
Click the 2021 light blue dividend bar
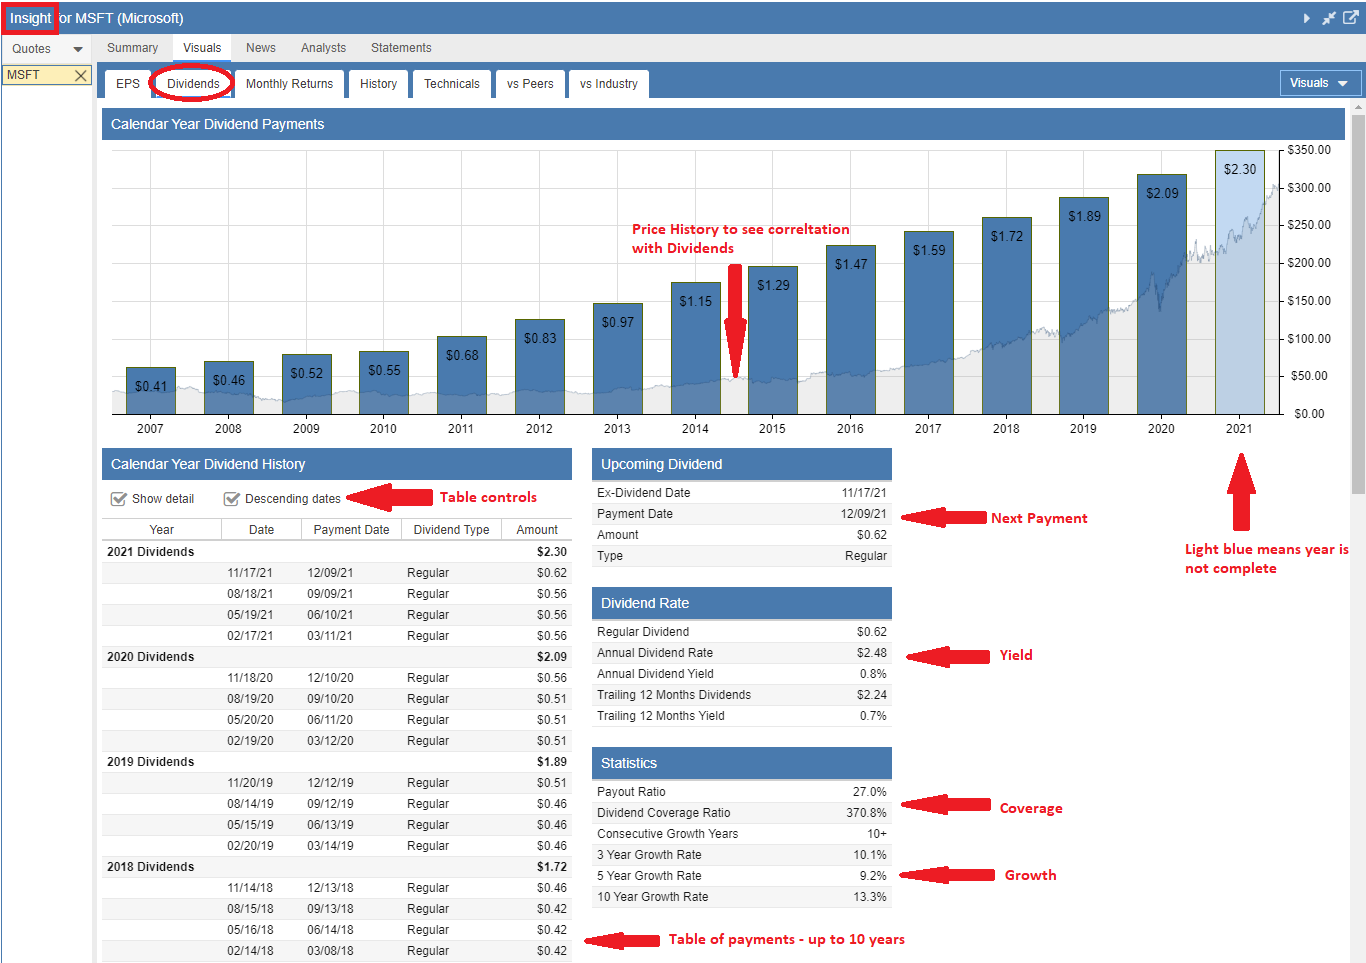tap(1240, 282)
